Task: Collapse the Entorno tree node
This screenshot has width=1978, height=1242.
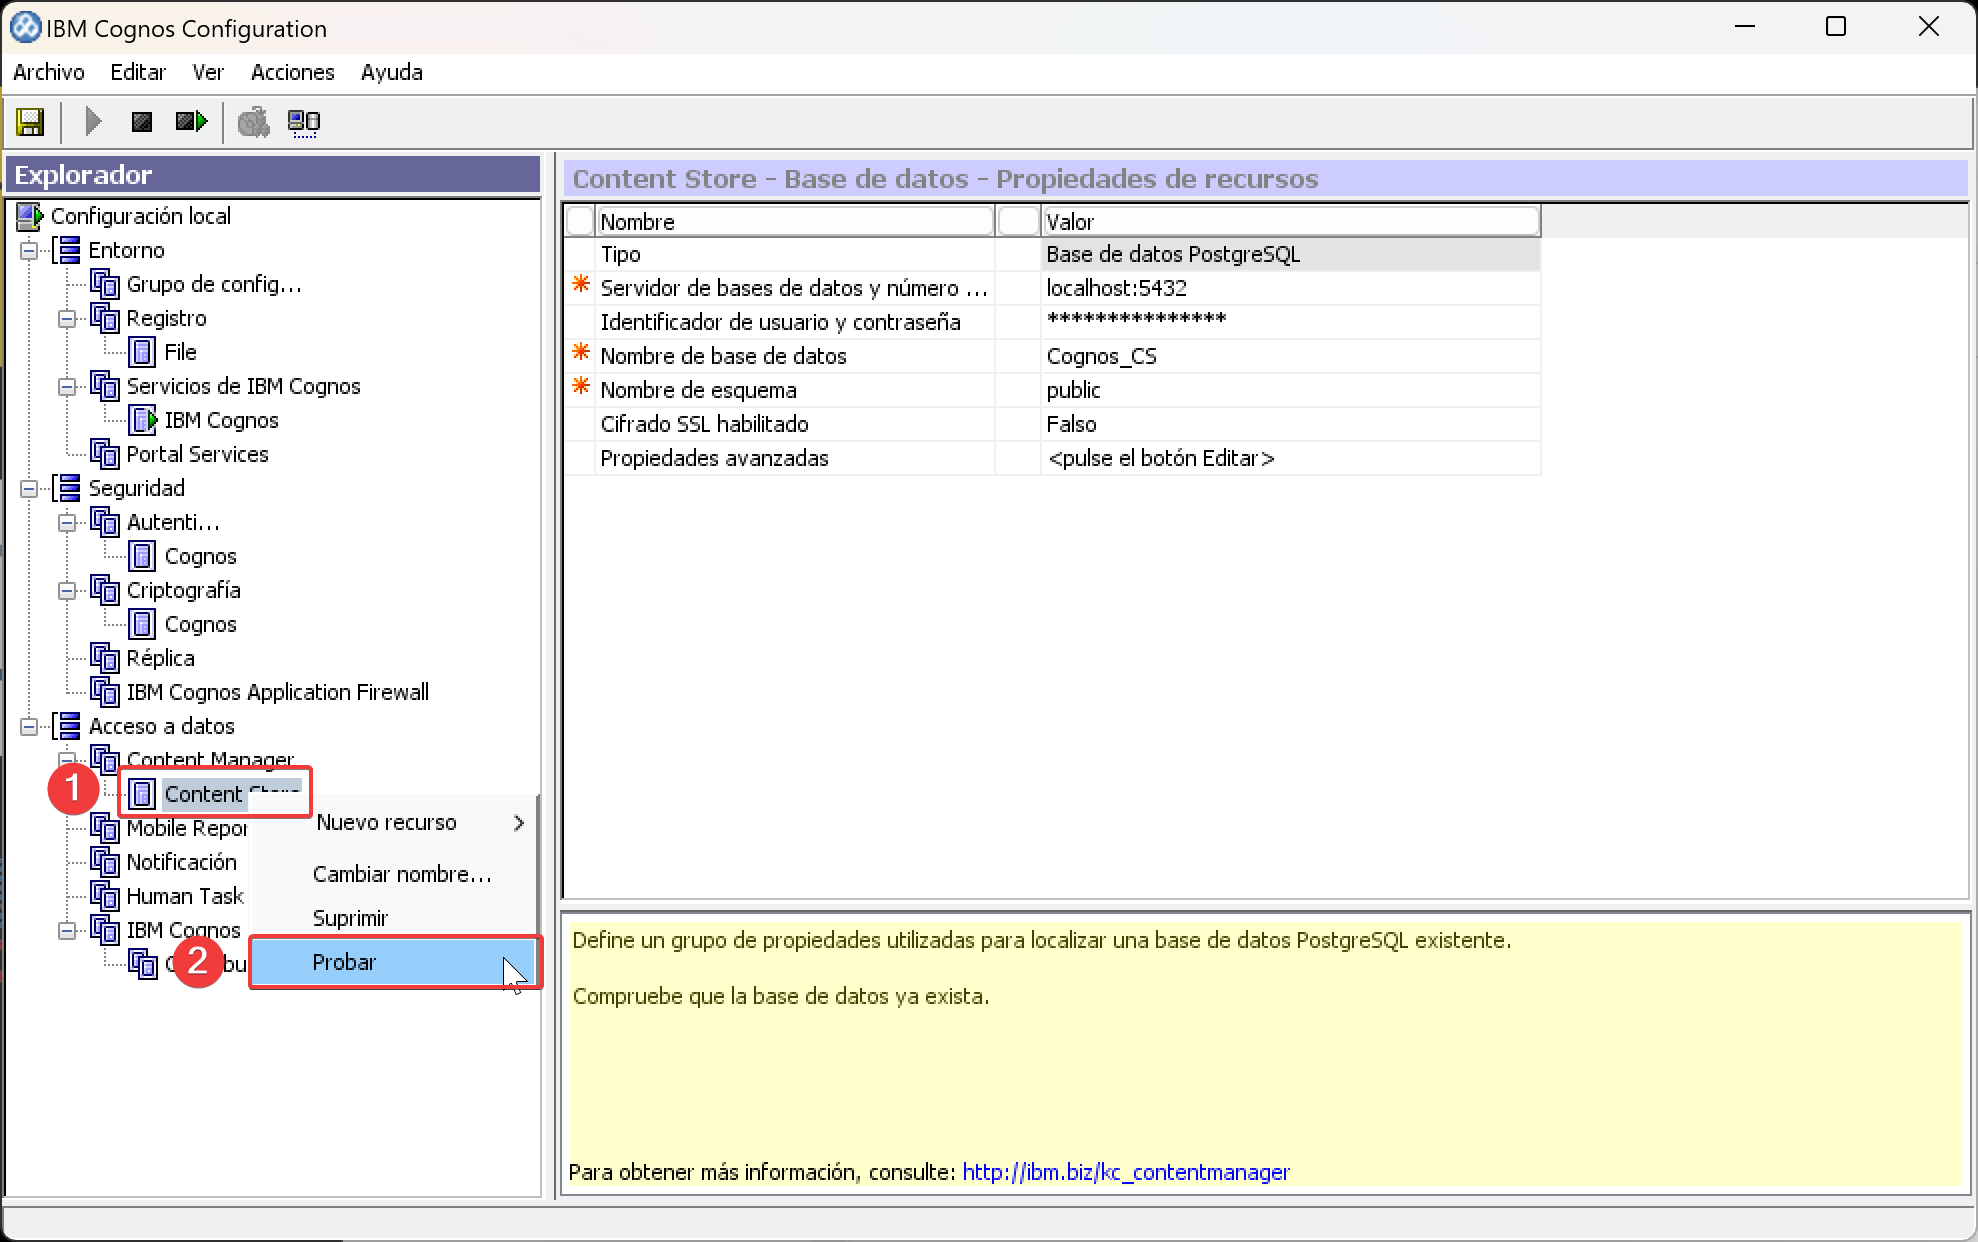Action: (29, 250)
